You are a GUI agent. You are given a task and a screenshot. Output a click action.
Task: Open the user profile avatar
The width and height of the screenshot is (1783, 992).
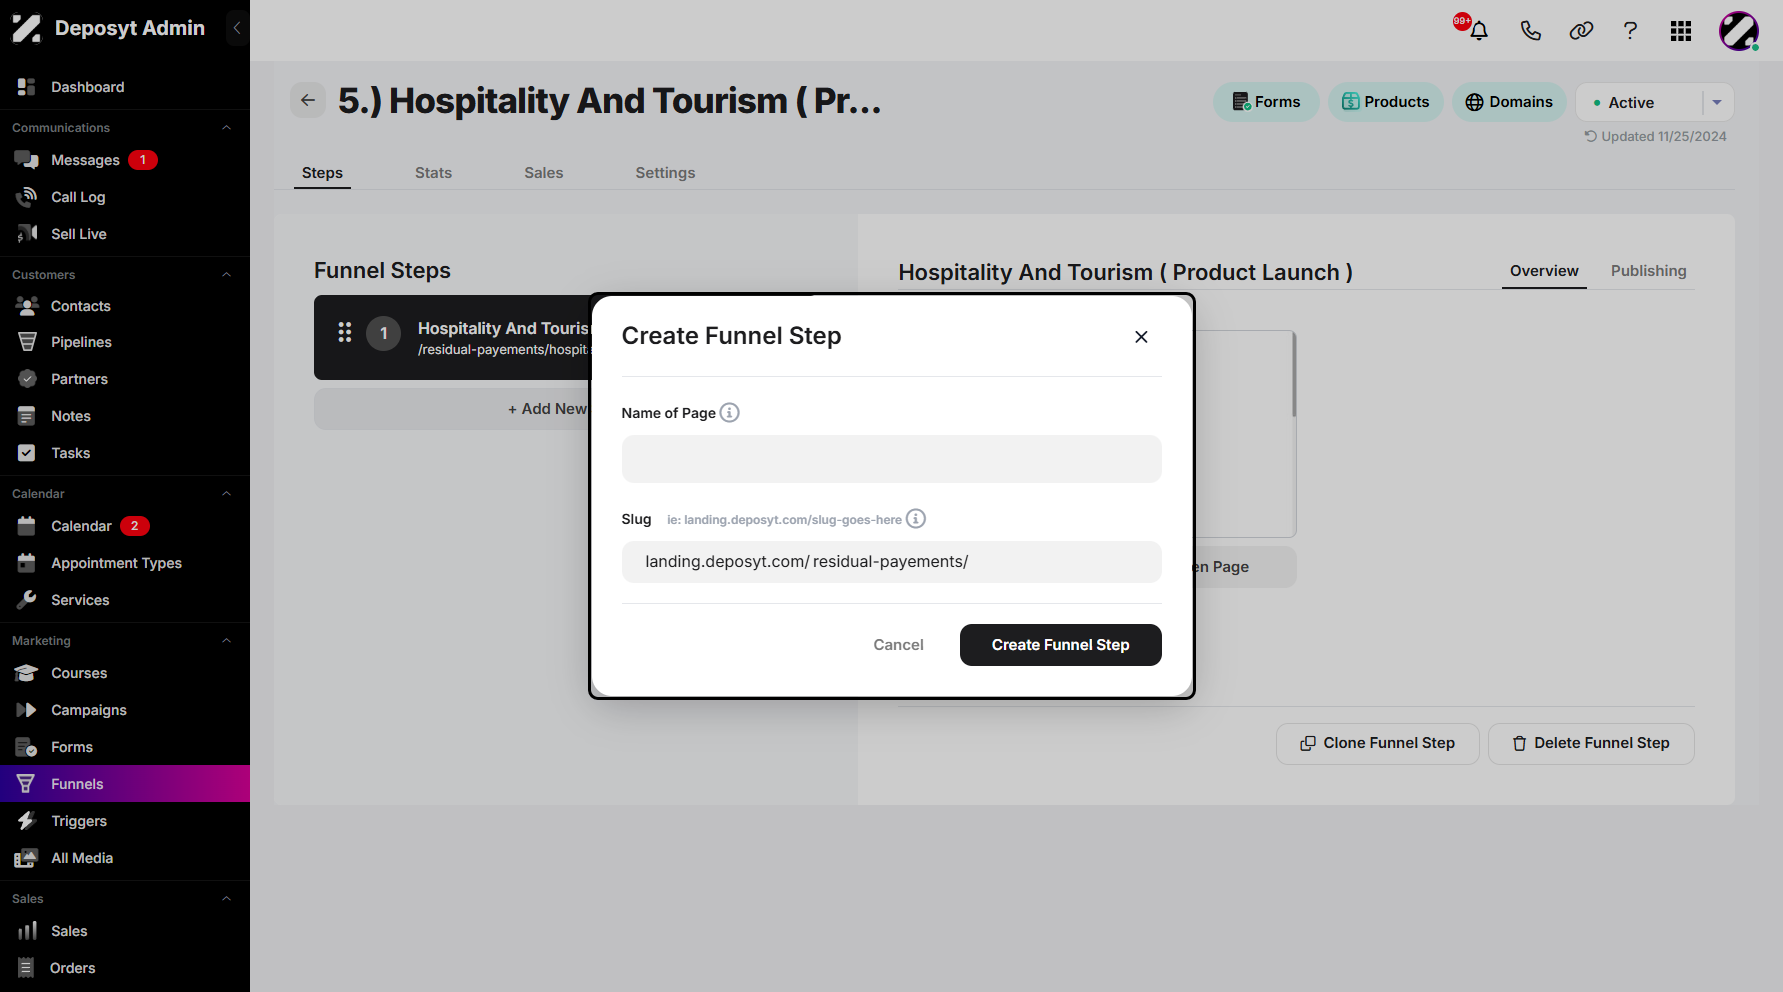[x=1739, y=31]
